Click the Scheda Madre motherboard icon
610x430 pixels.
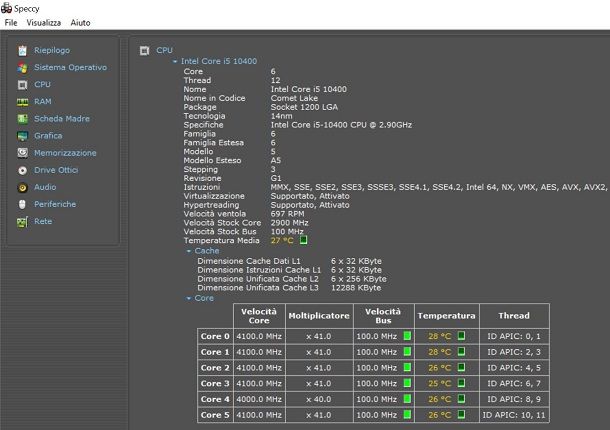click(x=22, y=119)
